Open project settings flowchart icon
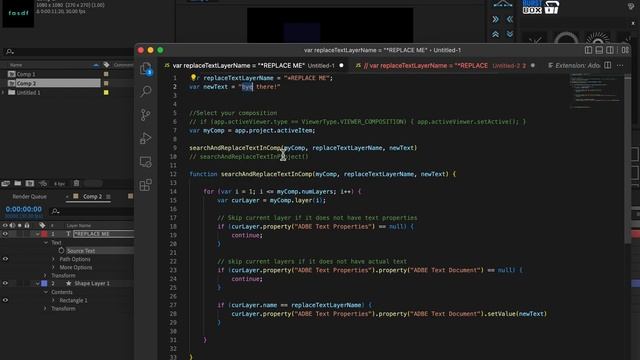 click(x=42, y=184)
